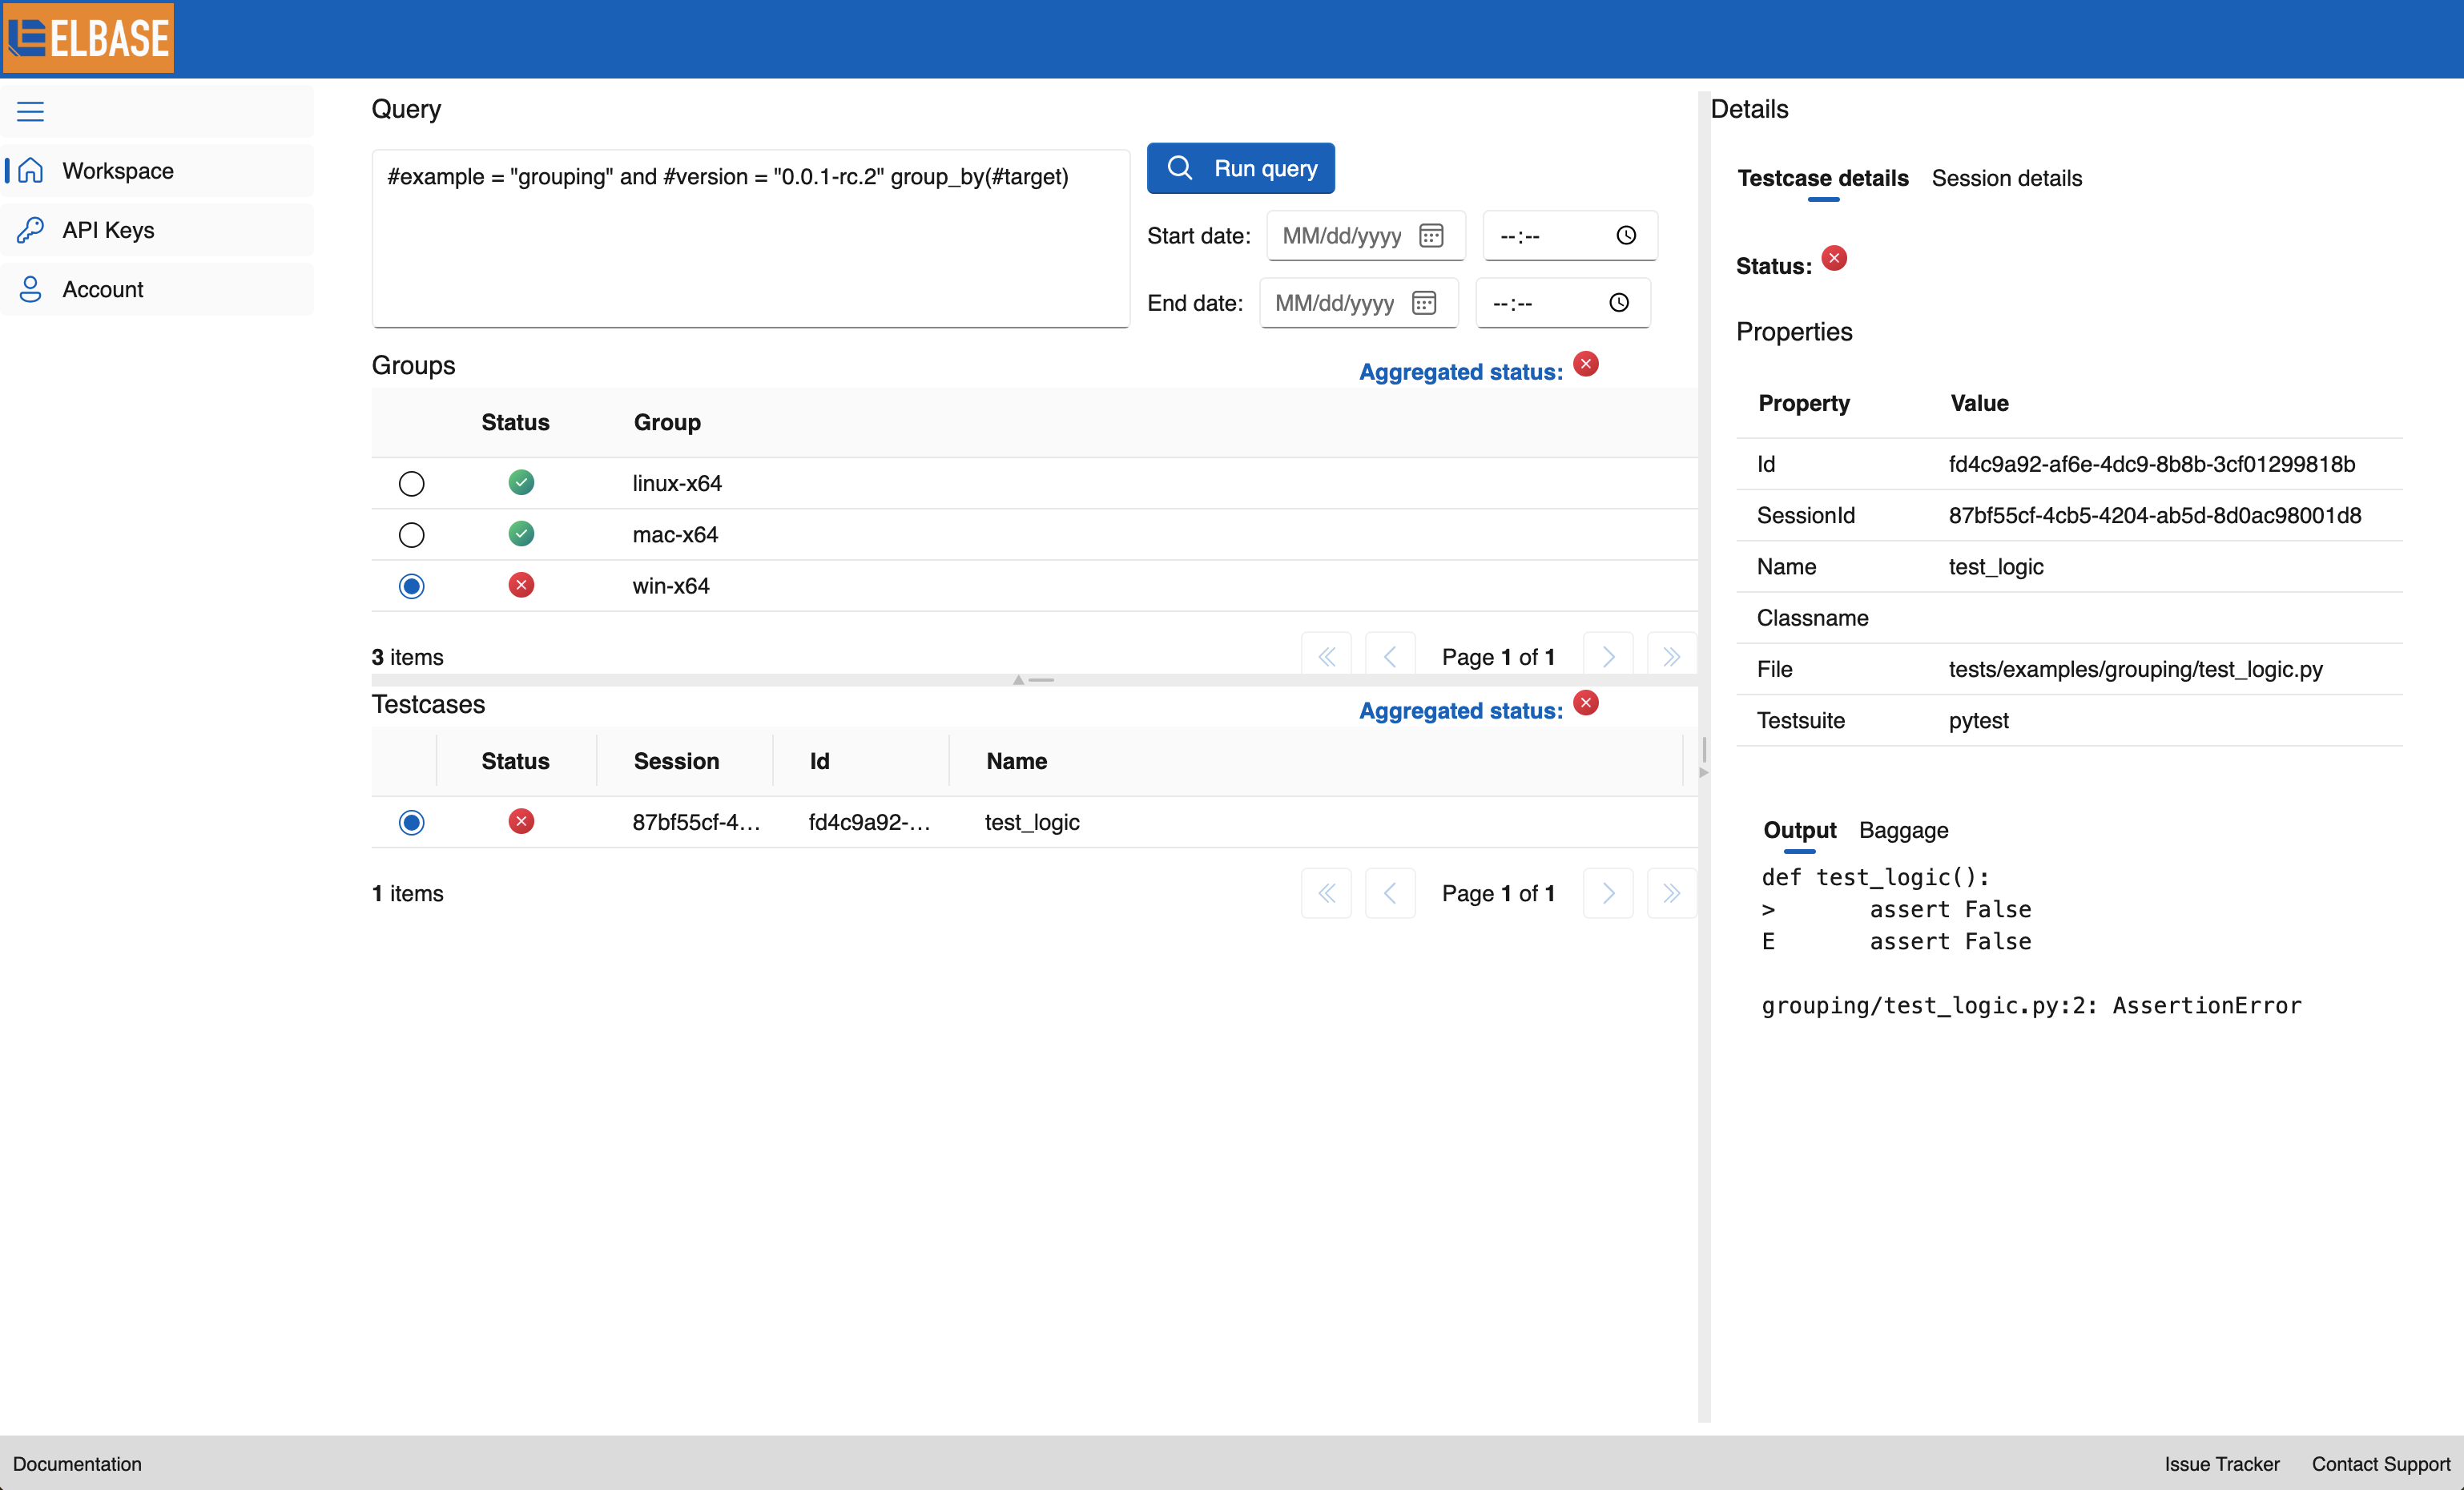Select the linux-x64 group radio button
The width and height of the screenshot is (2464, 1490).
[411, 484]
